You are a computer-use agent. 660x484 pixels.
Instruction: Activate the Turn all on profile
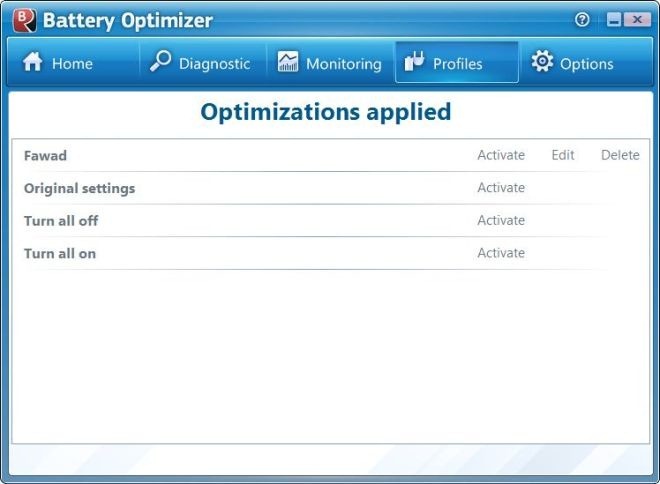tap(501, 253)
